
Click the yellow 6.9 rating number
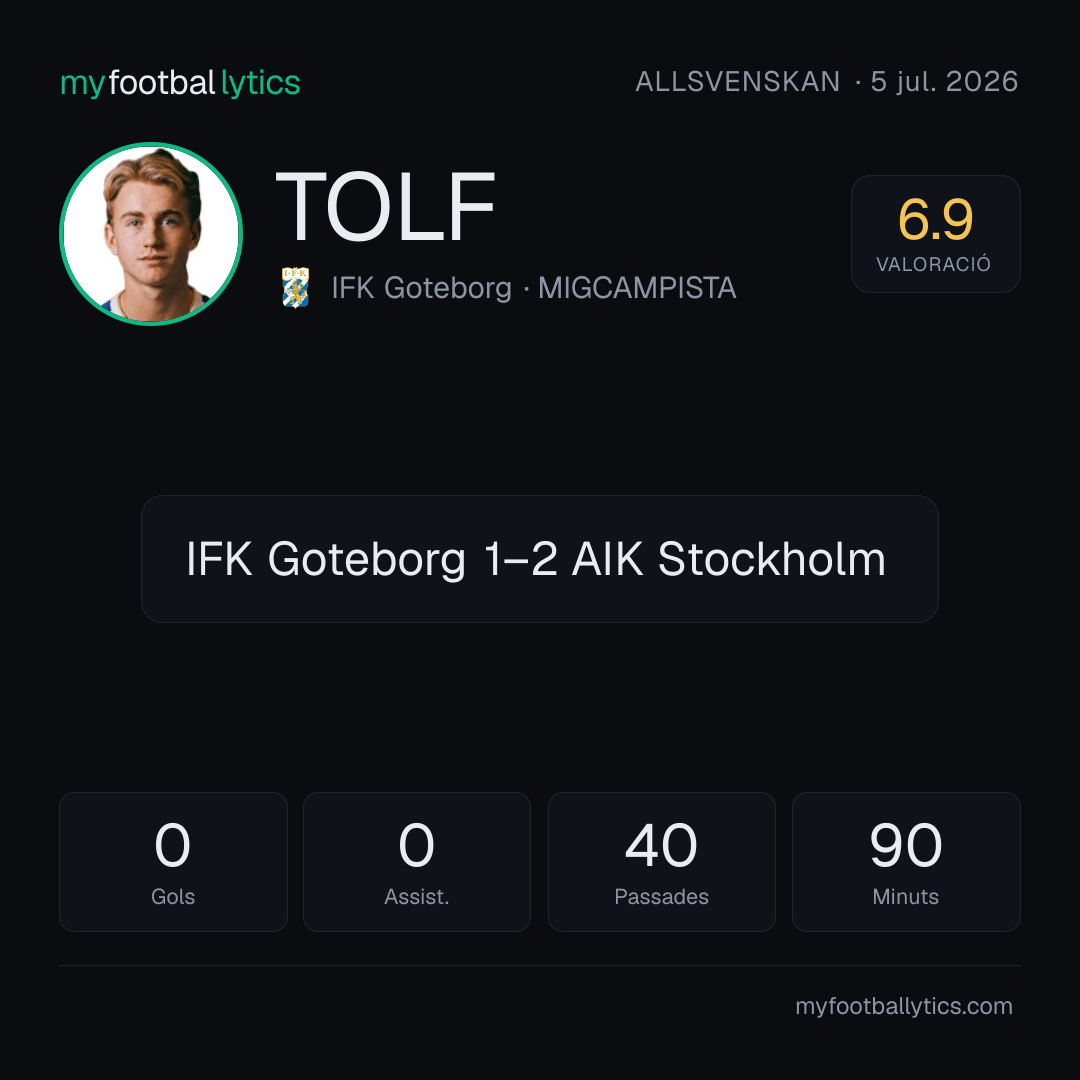(x=935, y=219)
